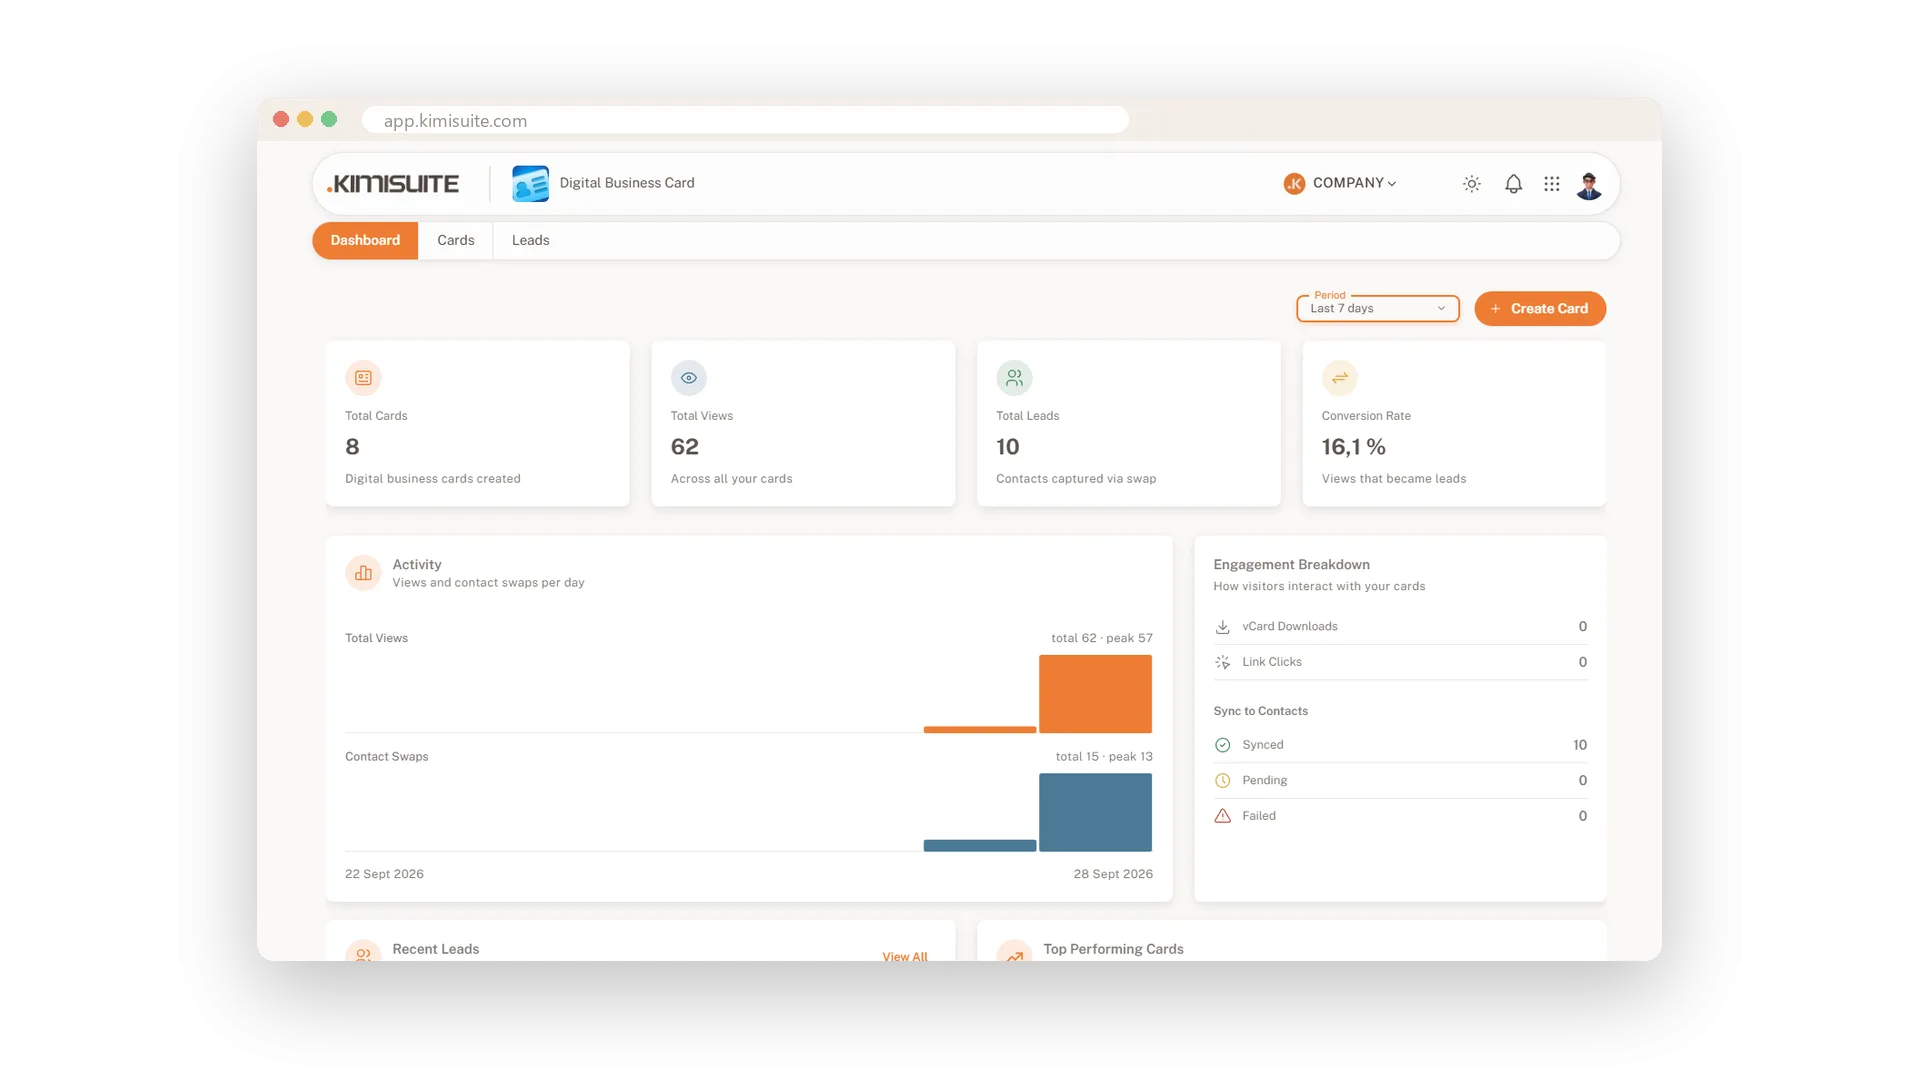The height and width of the screenshot is (1080, 1920).
Task: Open View All recent leads link
Action: click(905, 956)
